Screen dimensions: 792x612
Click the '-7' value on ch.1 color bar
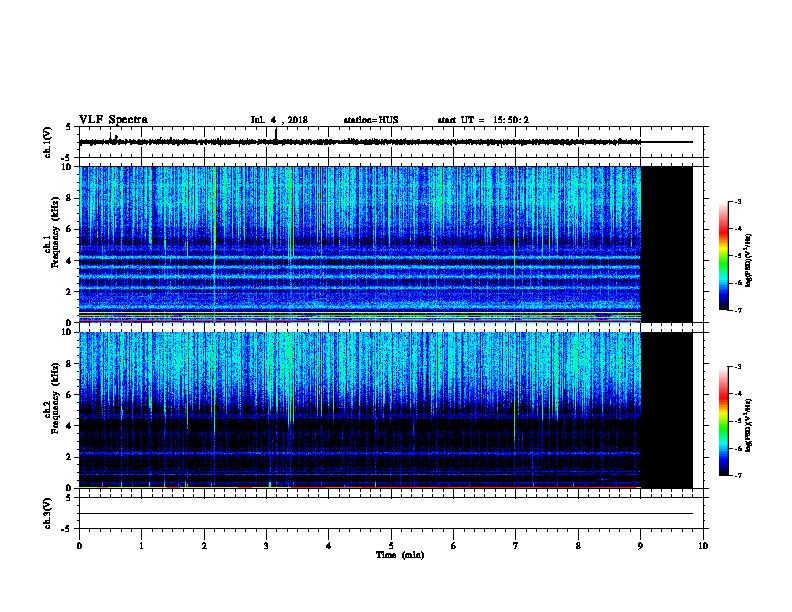pos(737,310)
